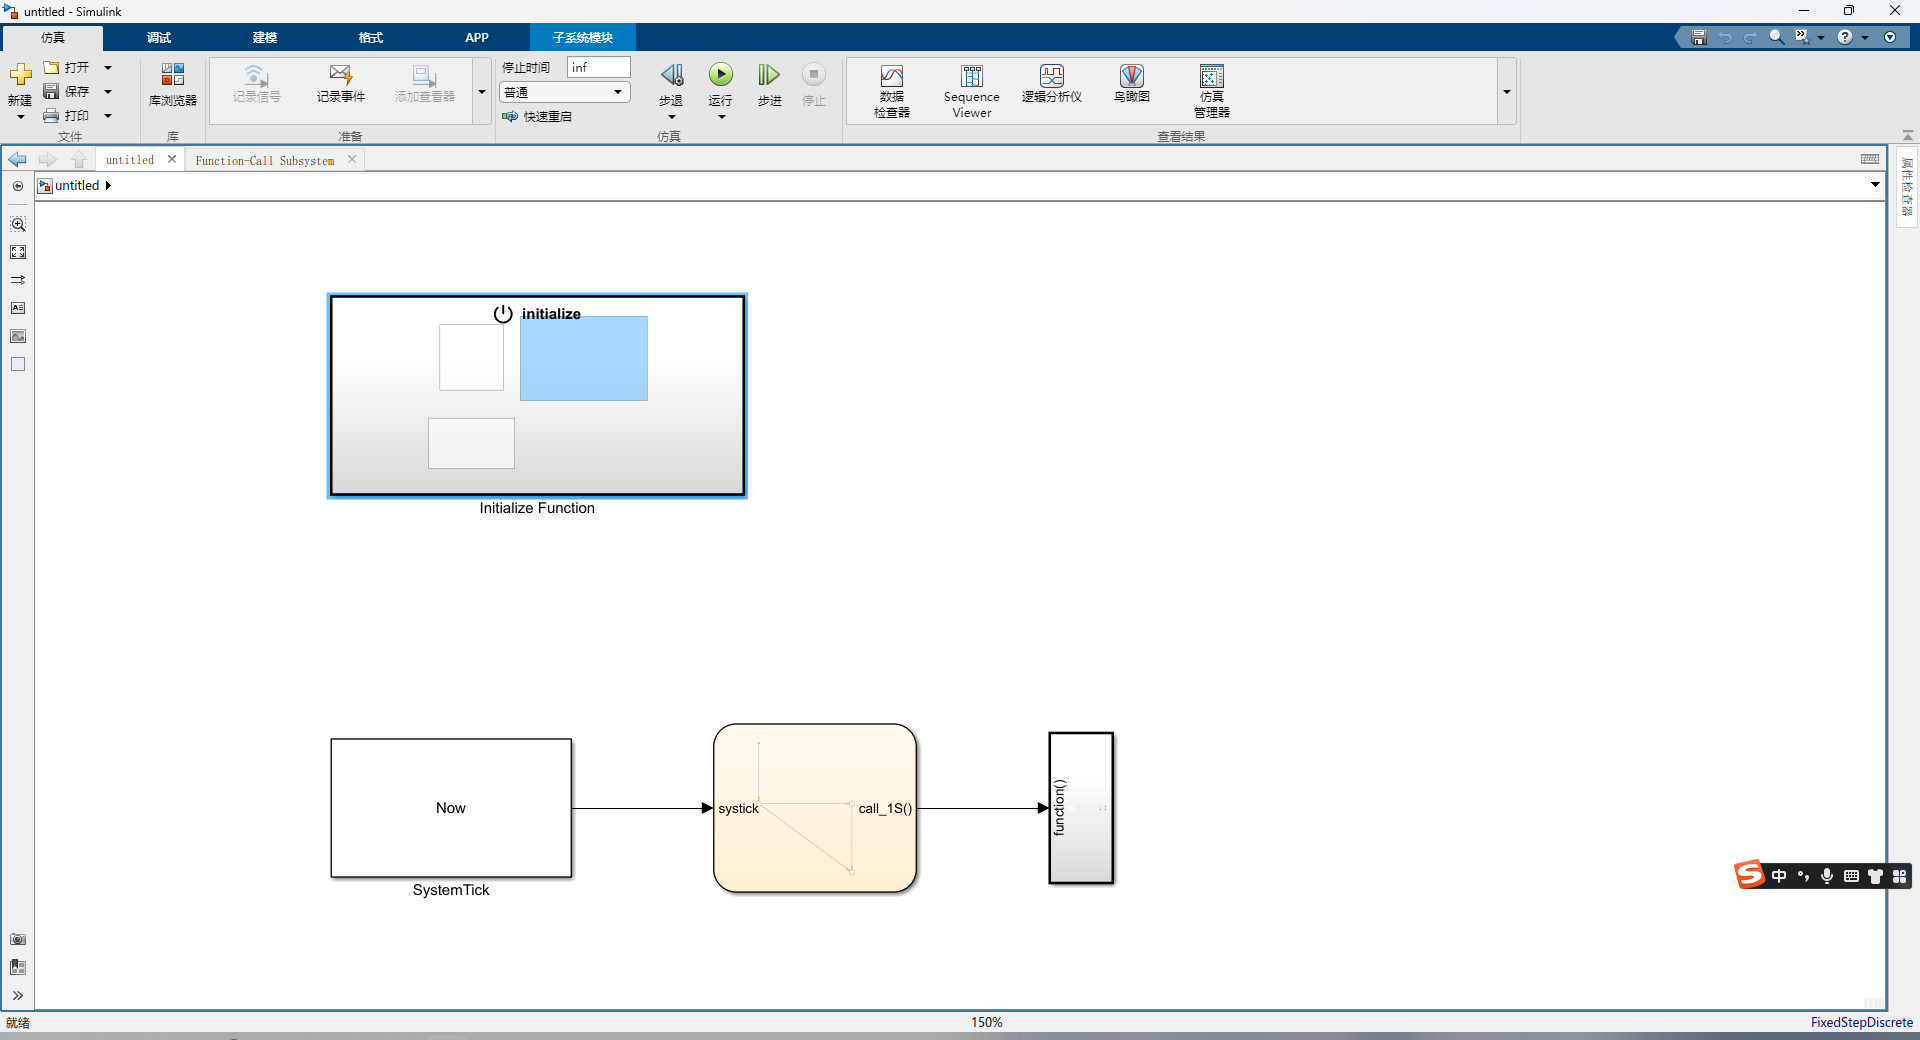Select the Stateflow chart block with systick
The image size is (1920, 1040).
[x=815, y=808]
